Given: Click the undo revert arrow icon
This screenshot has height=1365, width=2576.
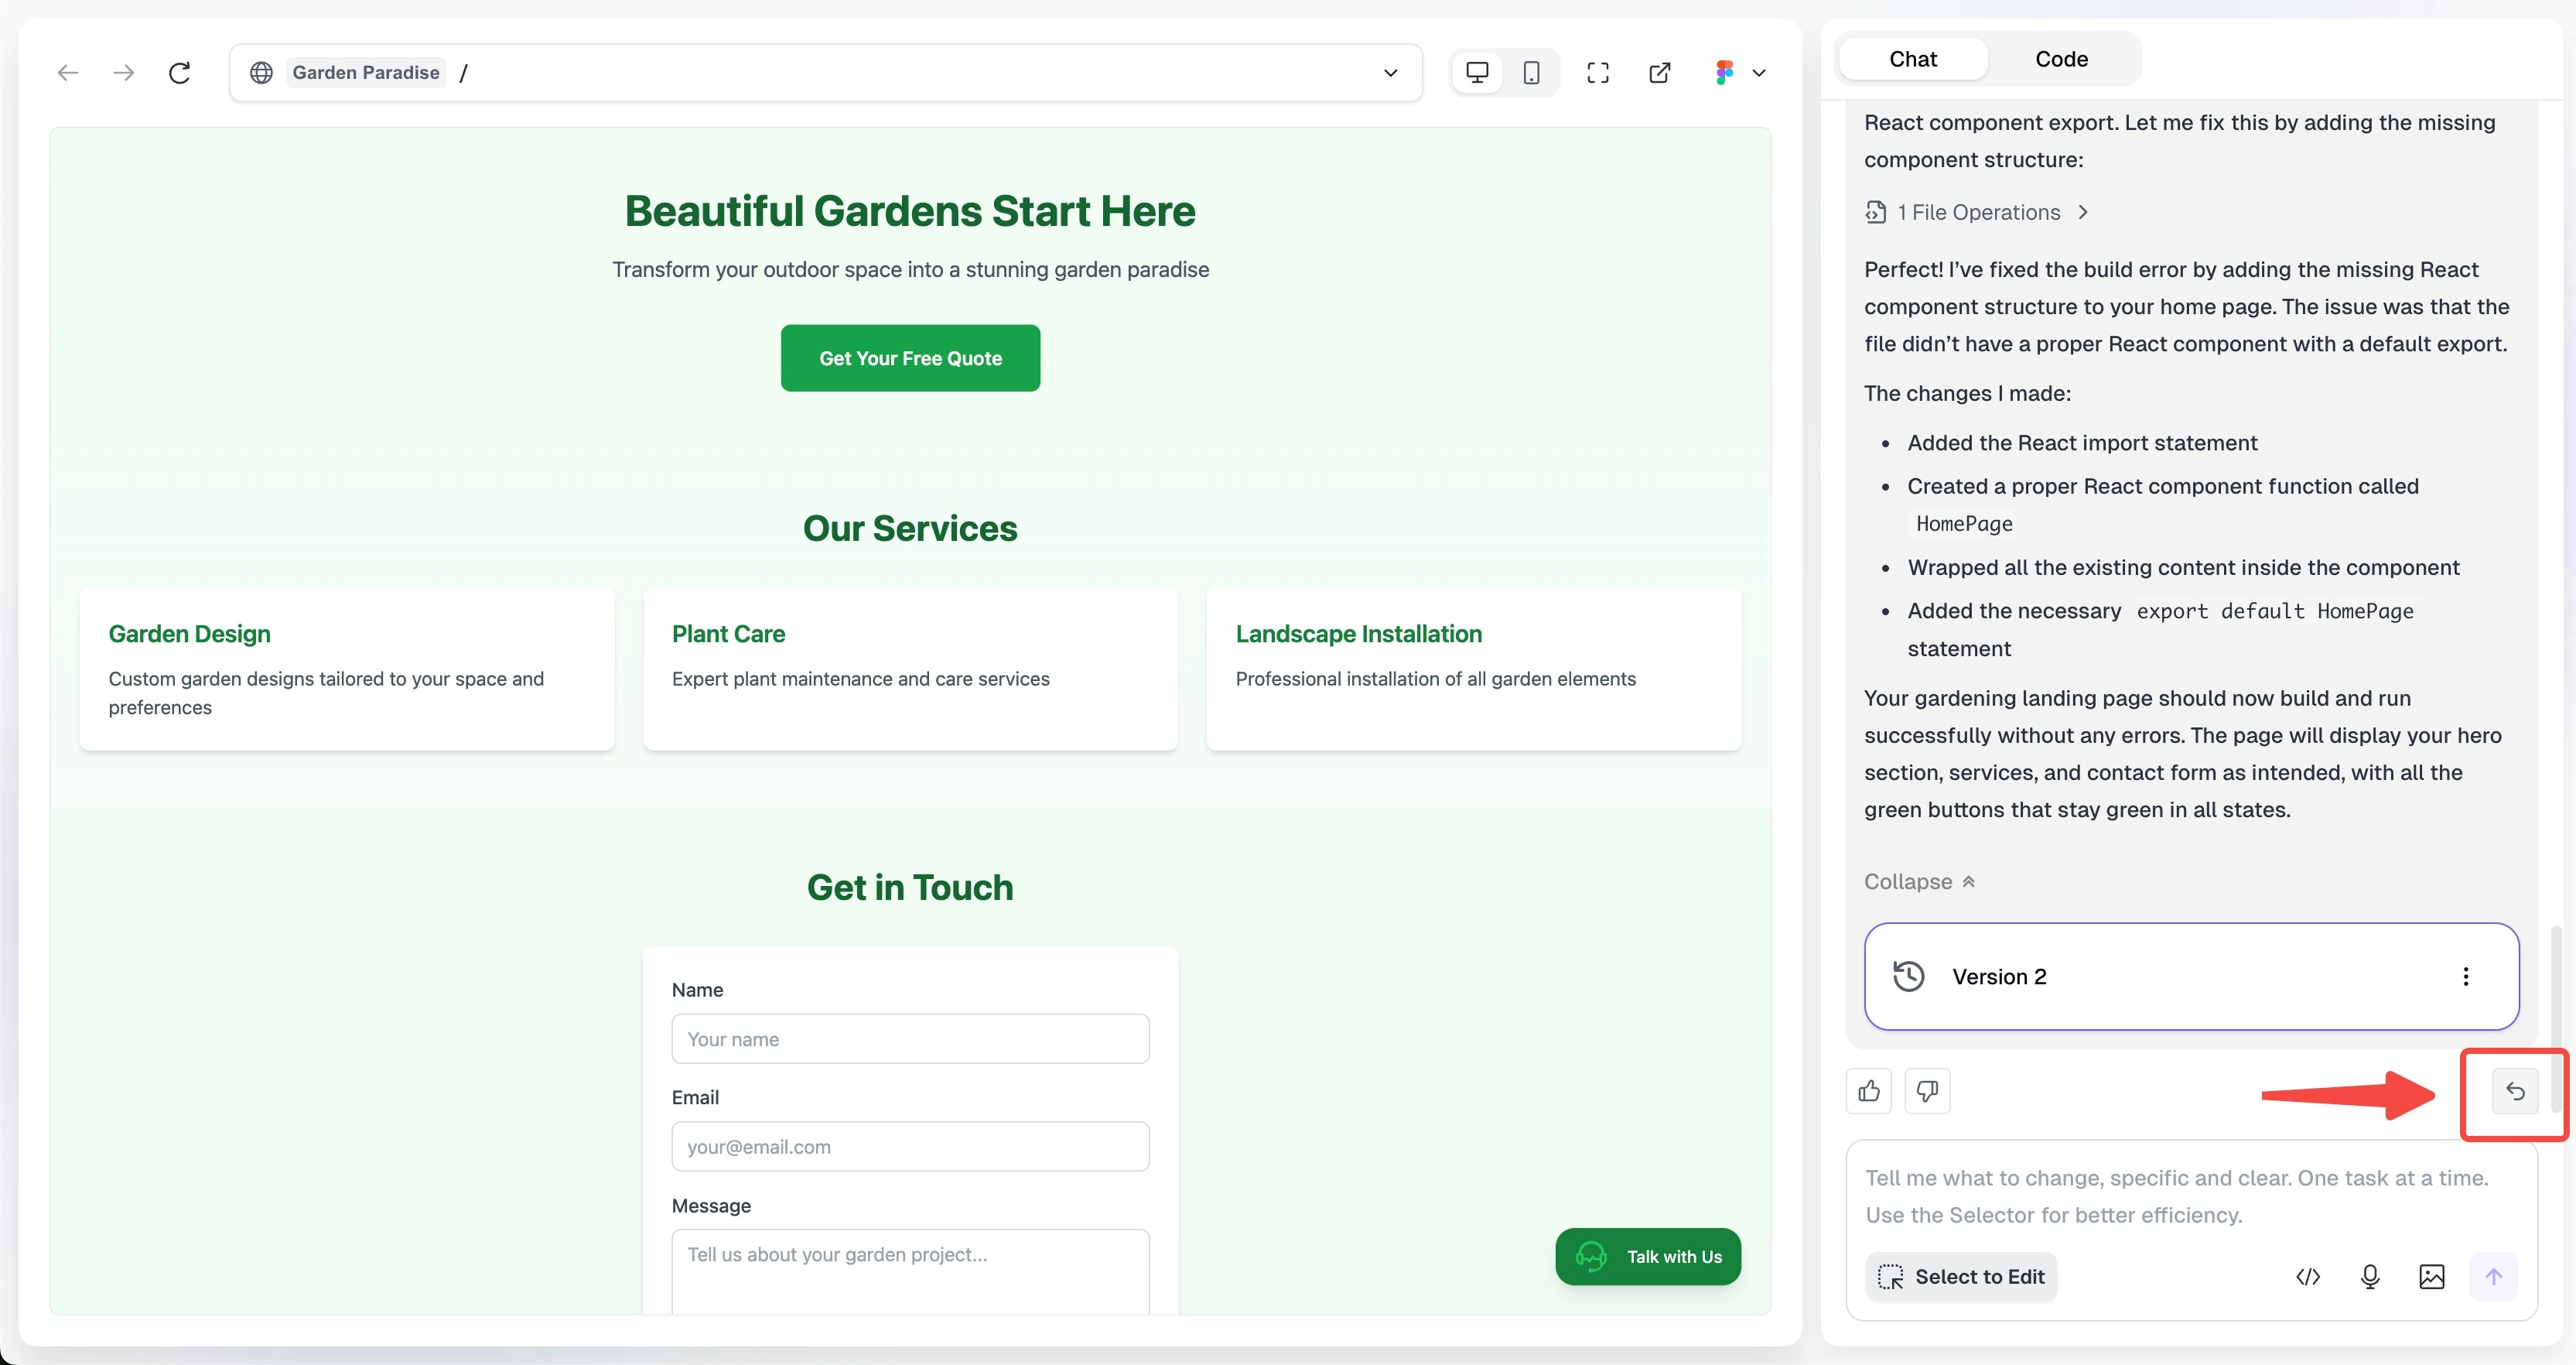Looking at the screenshot, I should pos(2515,1091).
